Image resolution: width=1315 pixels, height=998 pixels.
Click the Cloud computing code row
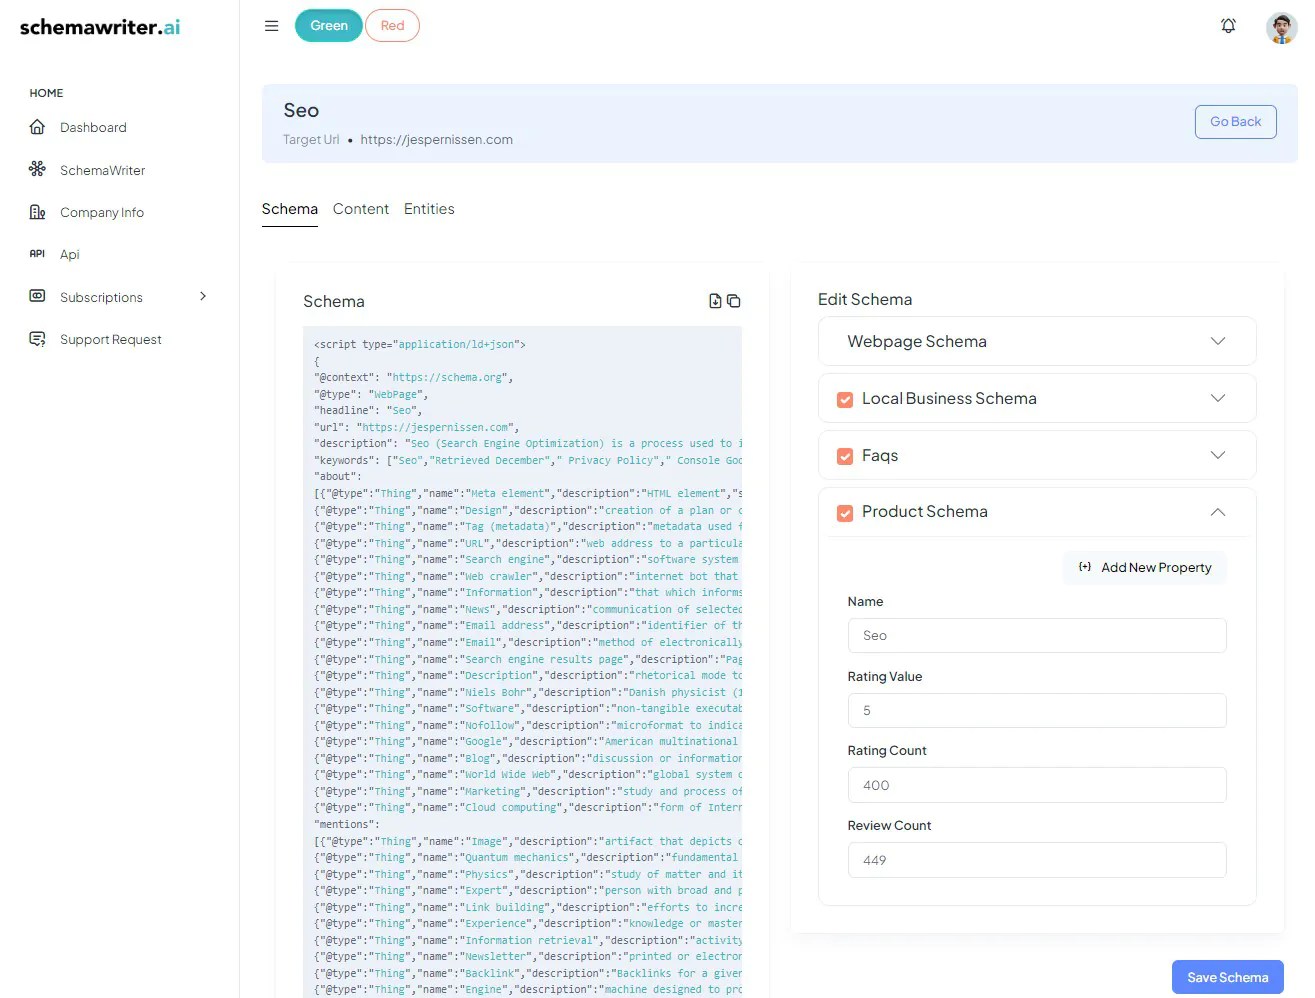coord(528,807)
